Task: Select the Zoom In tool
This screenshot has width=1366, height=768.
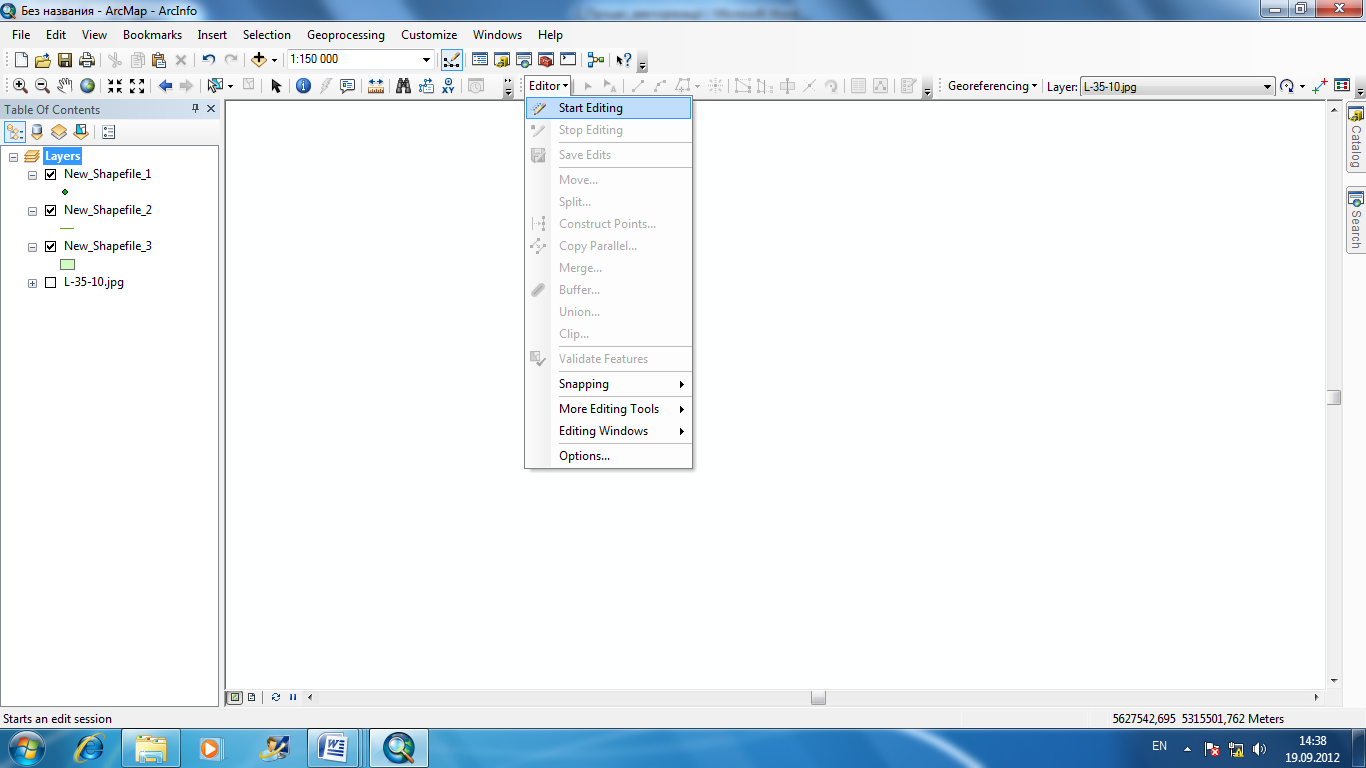Action: click(20, 86)
